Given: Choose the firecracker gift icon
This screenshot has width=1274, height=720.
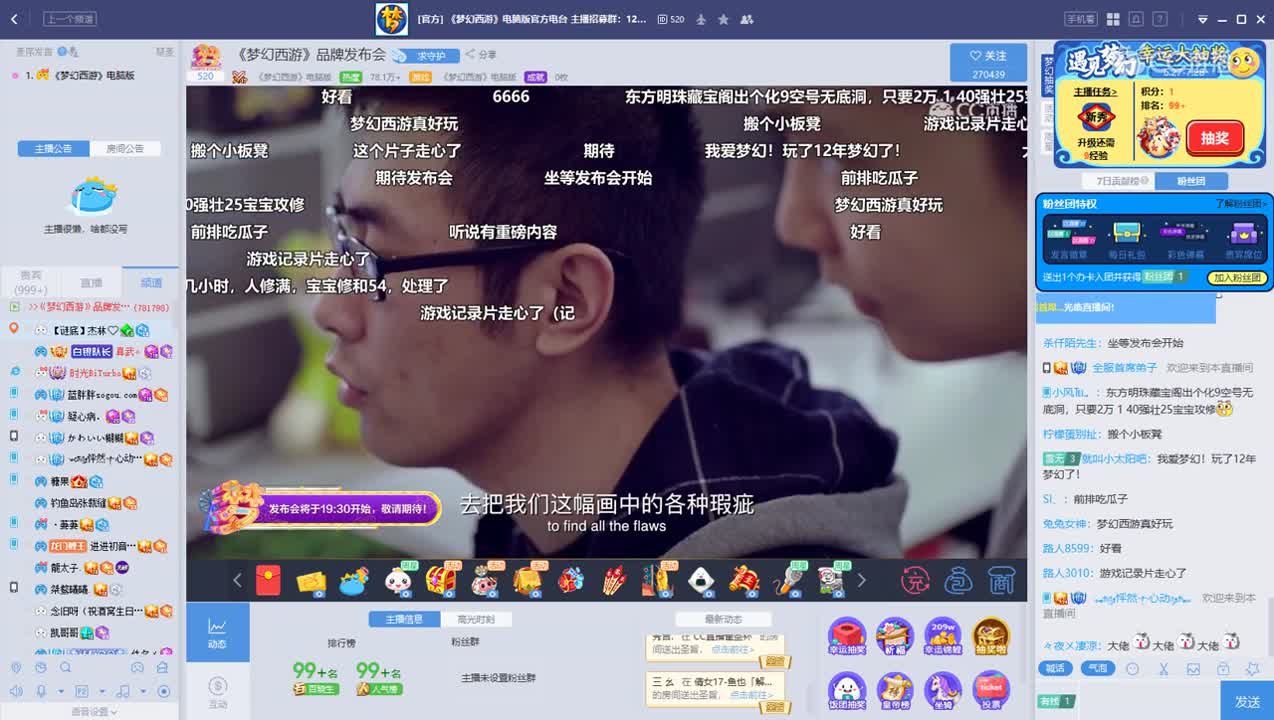Looking at the screenshot, I should [614, 580].
